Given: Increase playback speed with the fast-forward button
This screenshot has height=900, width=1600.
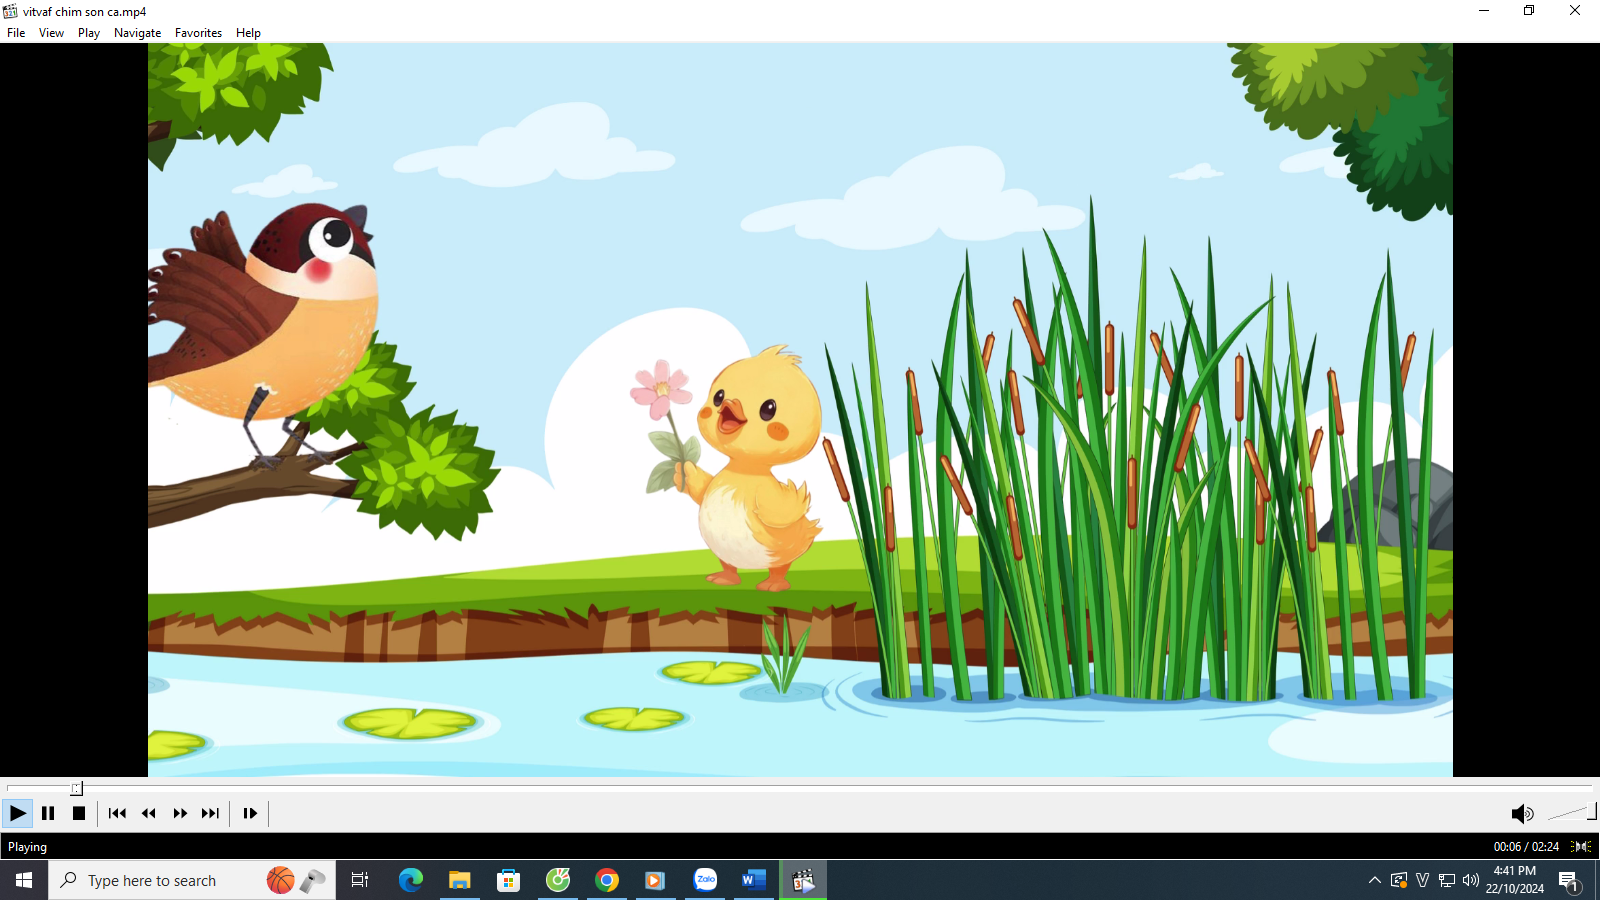Looking at the screenshot, I should pyautogui.click(x=180, y=813).
